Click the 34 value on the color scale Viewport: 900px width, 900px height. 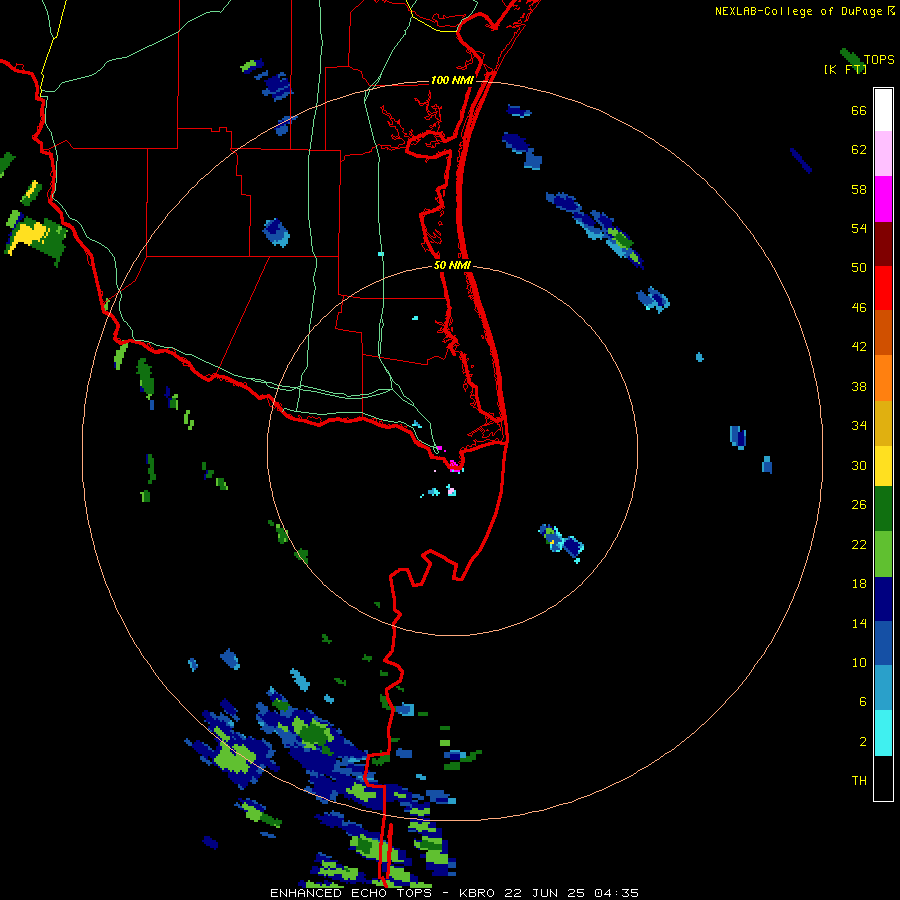(859, 426)
